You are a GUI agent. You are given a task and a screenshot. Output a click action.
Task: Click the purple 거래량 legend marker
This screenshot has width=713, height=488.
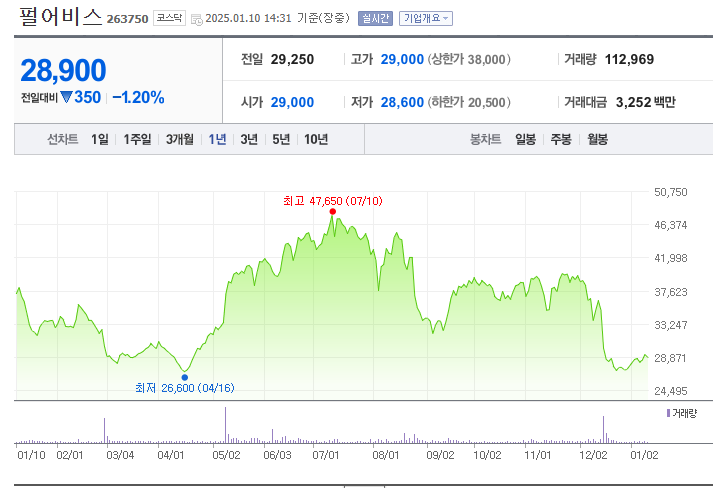tap(668, 413)
